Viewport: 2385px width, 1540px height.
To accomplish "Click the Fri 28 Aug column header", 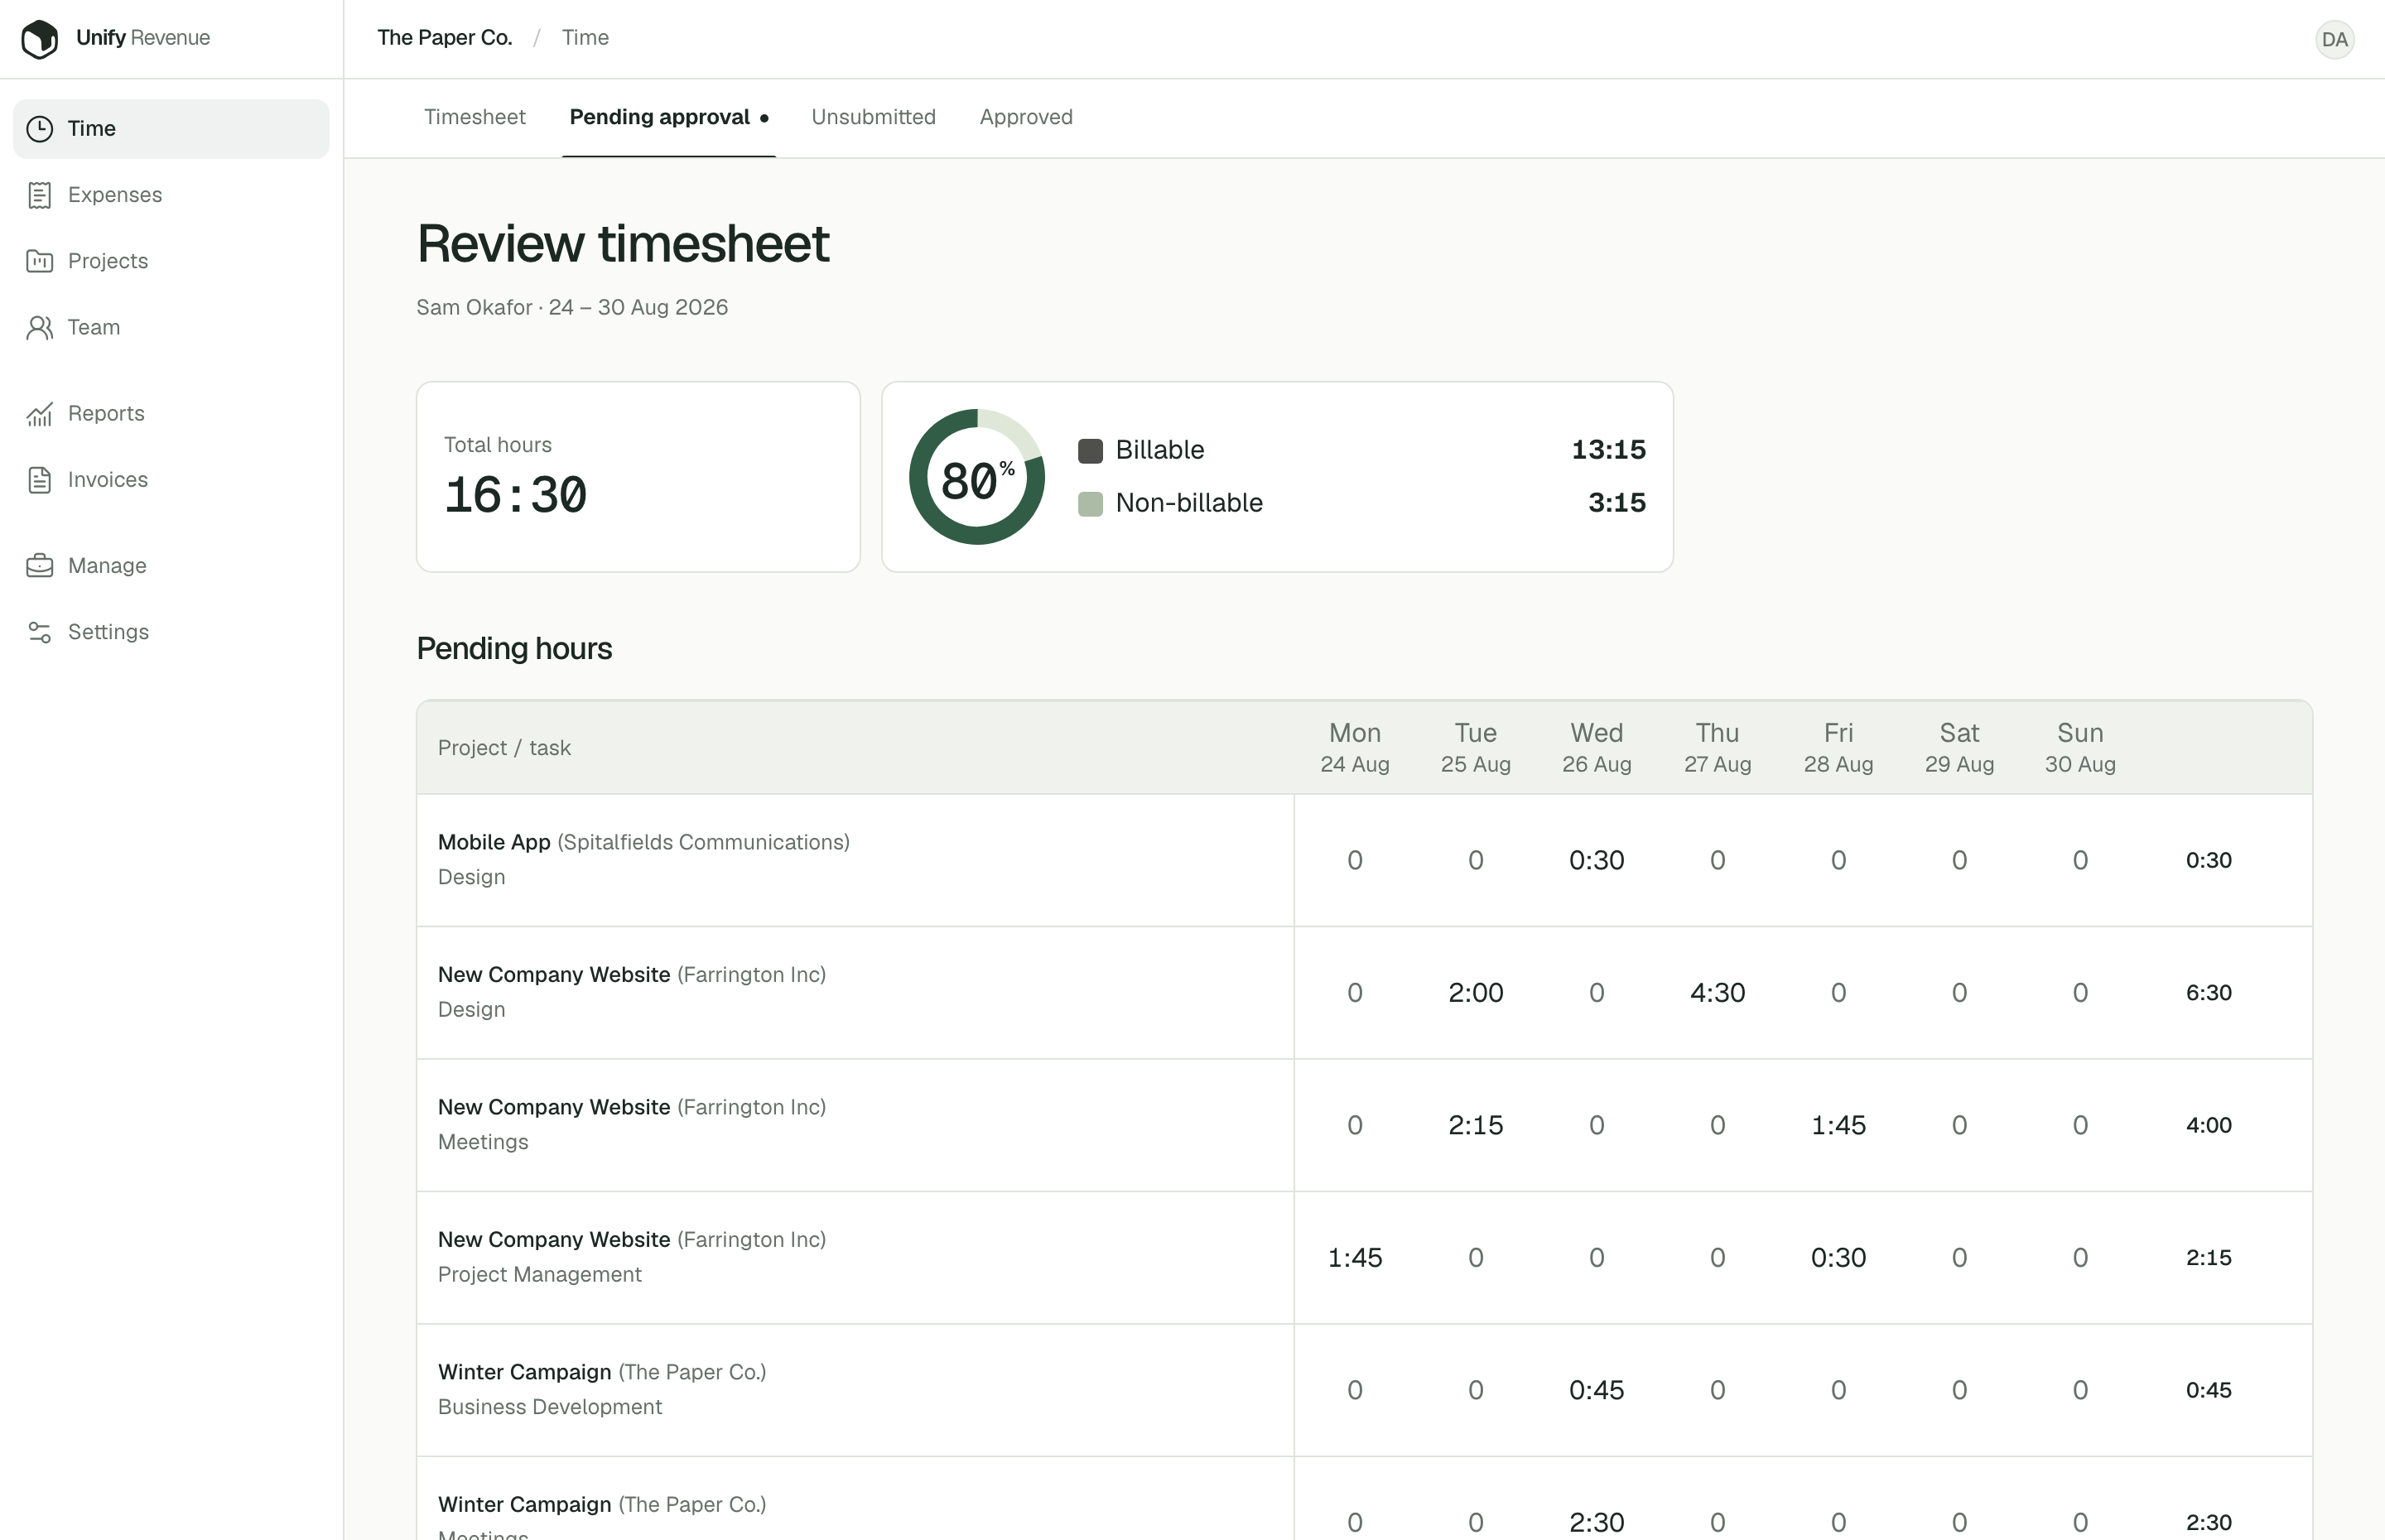I will [x=1838, y=748].
